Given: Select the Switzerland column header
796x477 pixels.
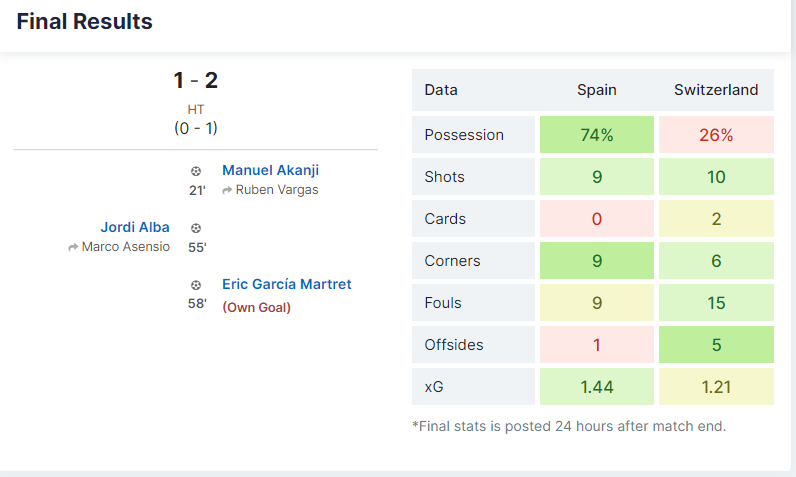Looking at the screenshot, I should coord(716,90).
